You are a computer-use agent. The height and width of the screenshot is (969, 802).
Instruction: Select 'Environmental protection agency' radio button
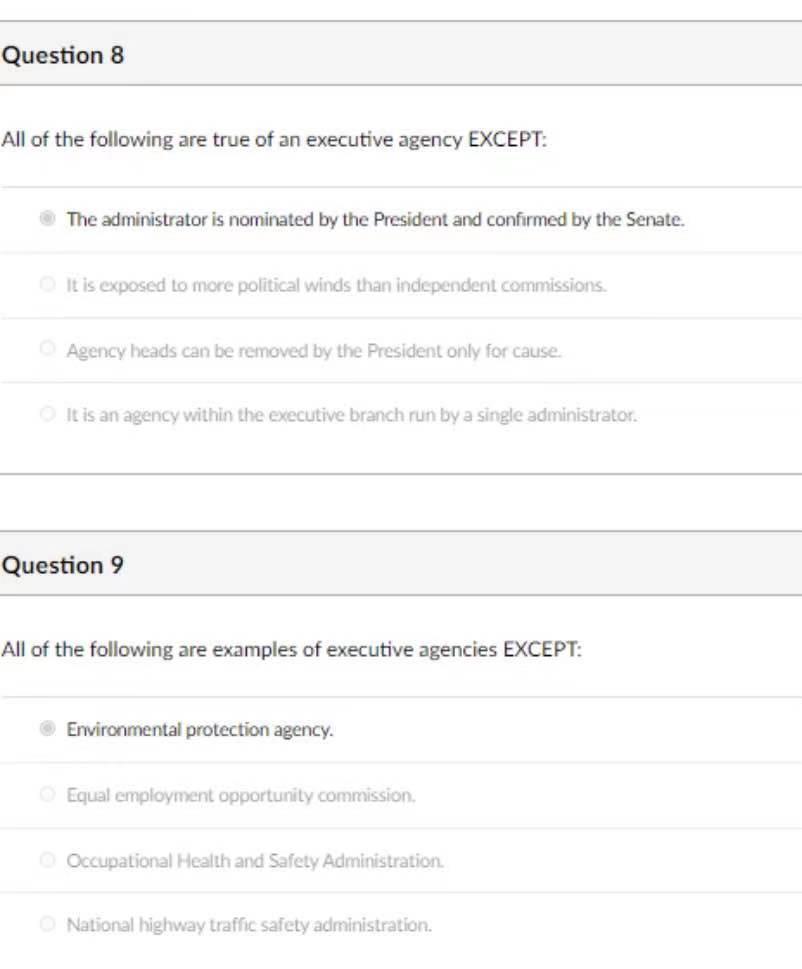[46, 729]
